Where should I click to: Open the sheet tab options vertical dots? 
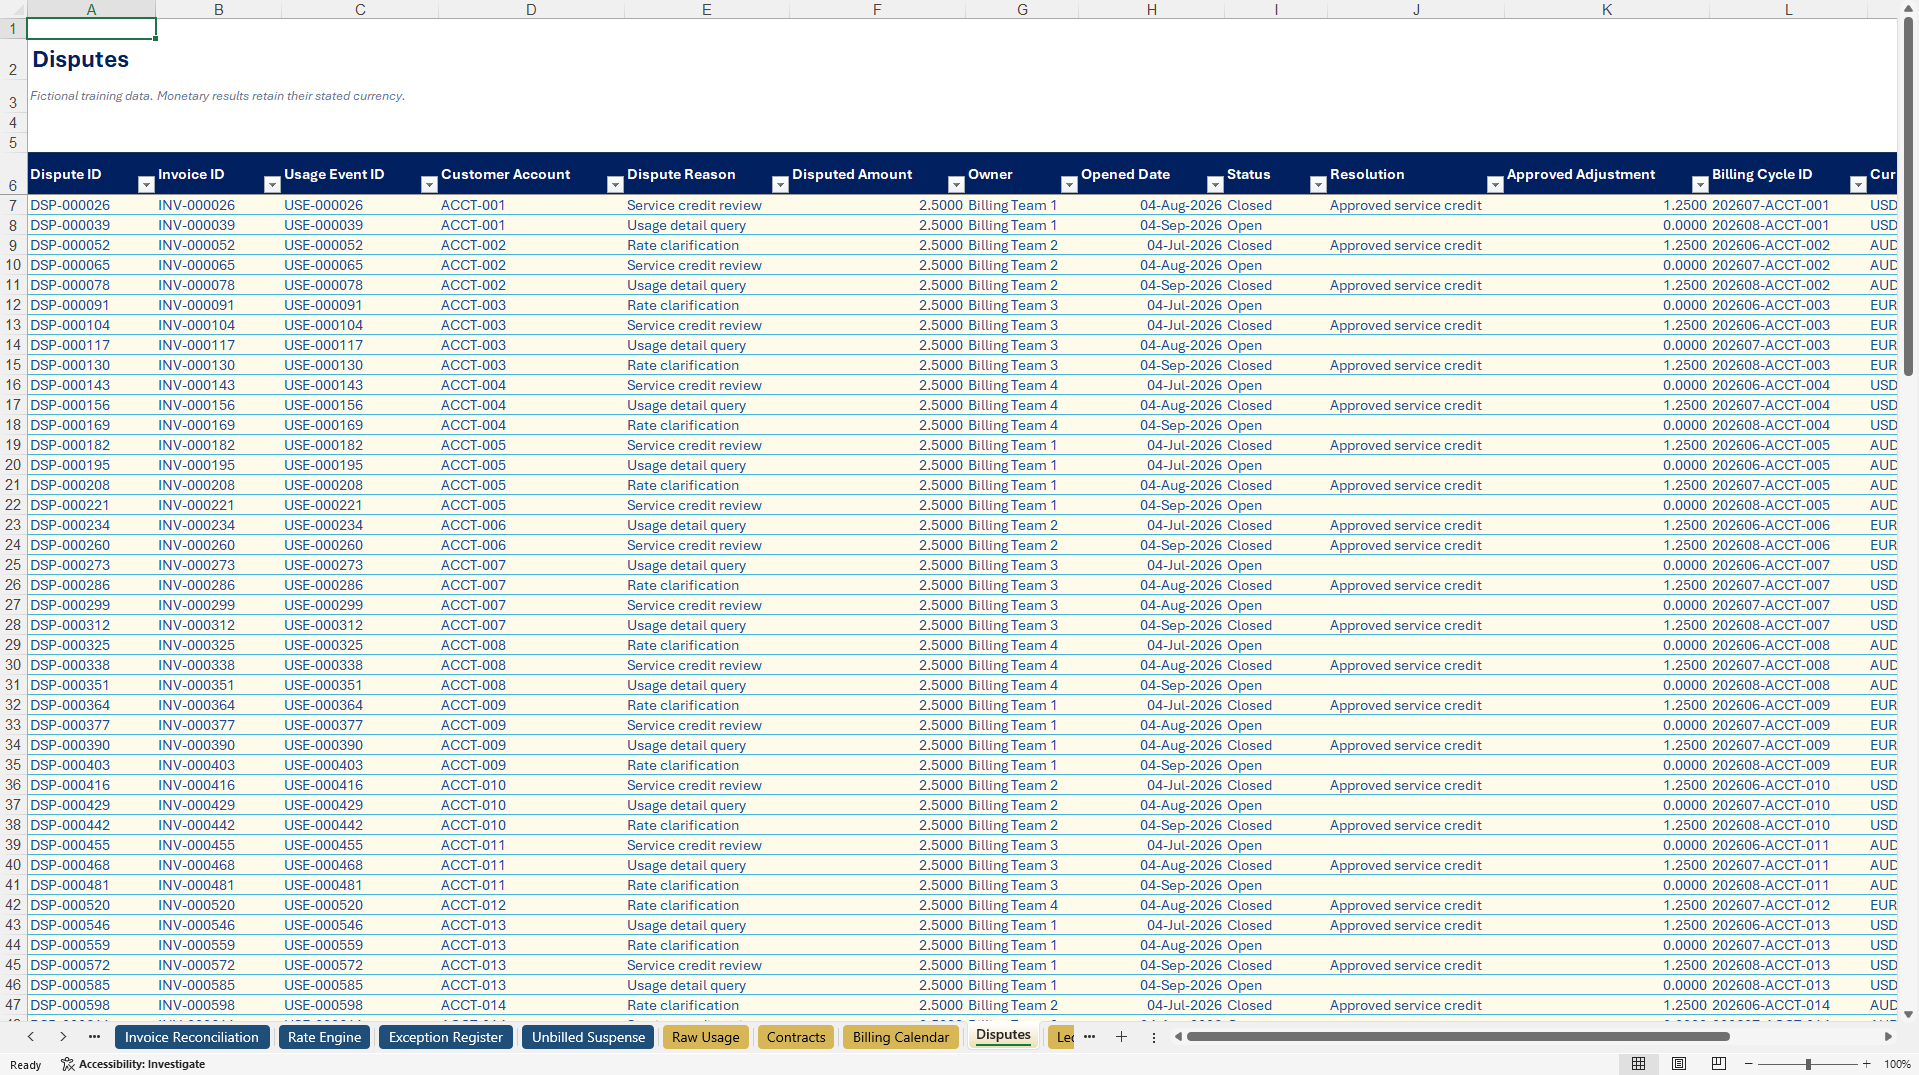(x=1153, y=1037)
